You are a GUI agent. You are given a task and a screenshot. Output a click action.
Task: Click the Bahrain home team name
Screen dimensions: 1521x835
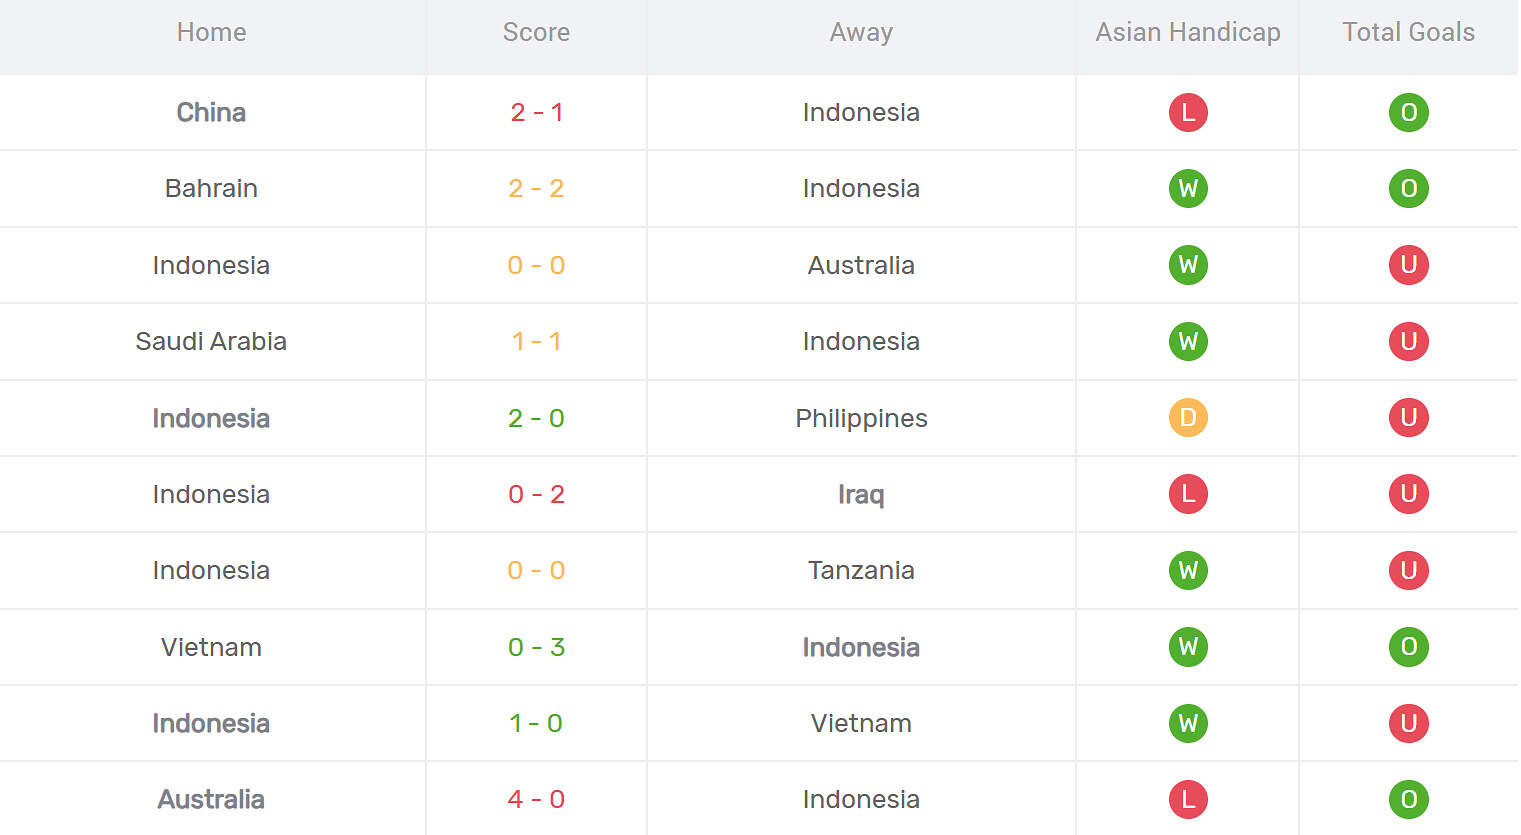tap(211, 188)
